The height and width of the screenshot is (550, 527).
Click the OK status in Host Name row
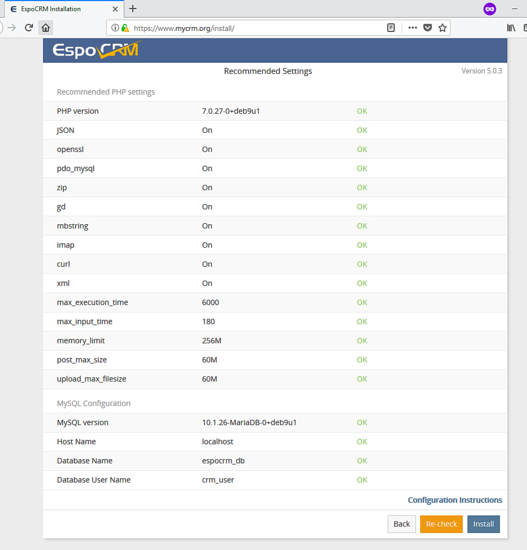(x=362, y=442)
